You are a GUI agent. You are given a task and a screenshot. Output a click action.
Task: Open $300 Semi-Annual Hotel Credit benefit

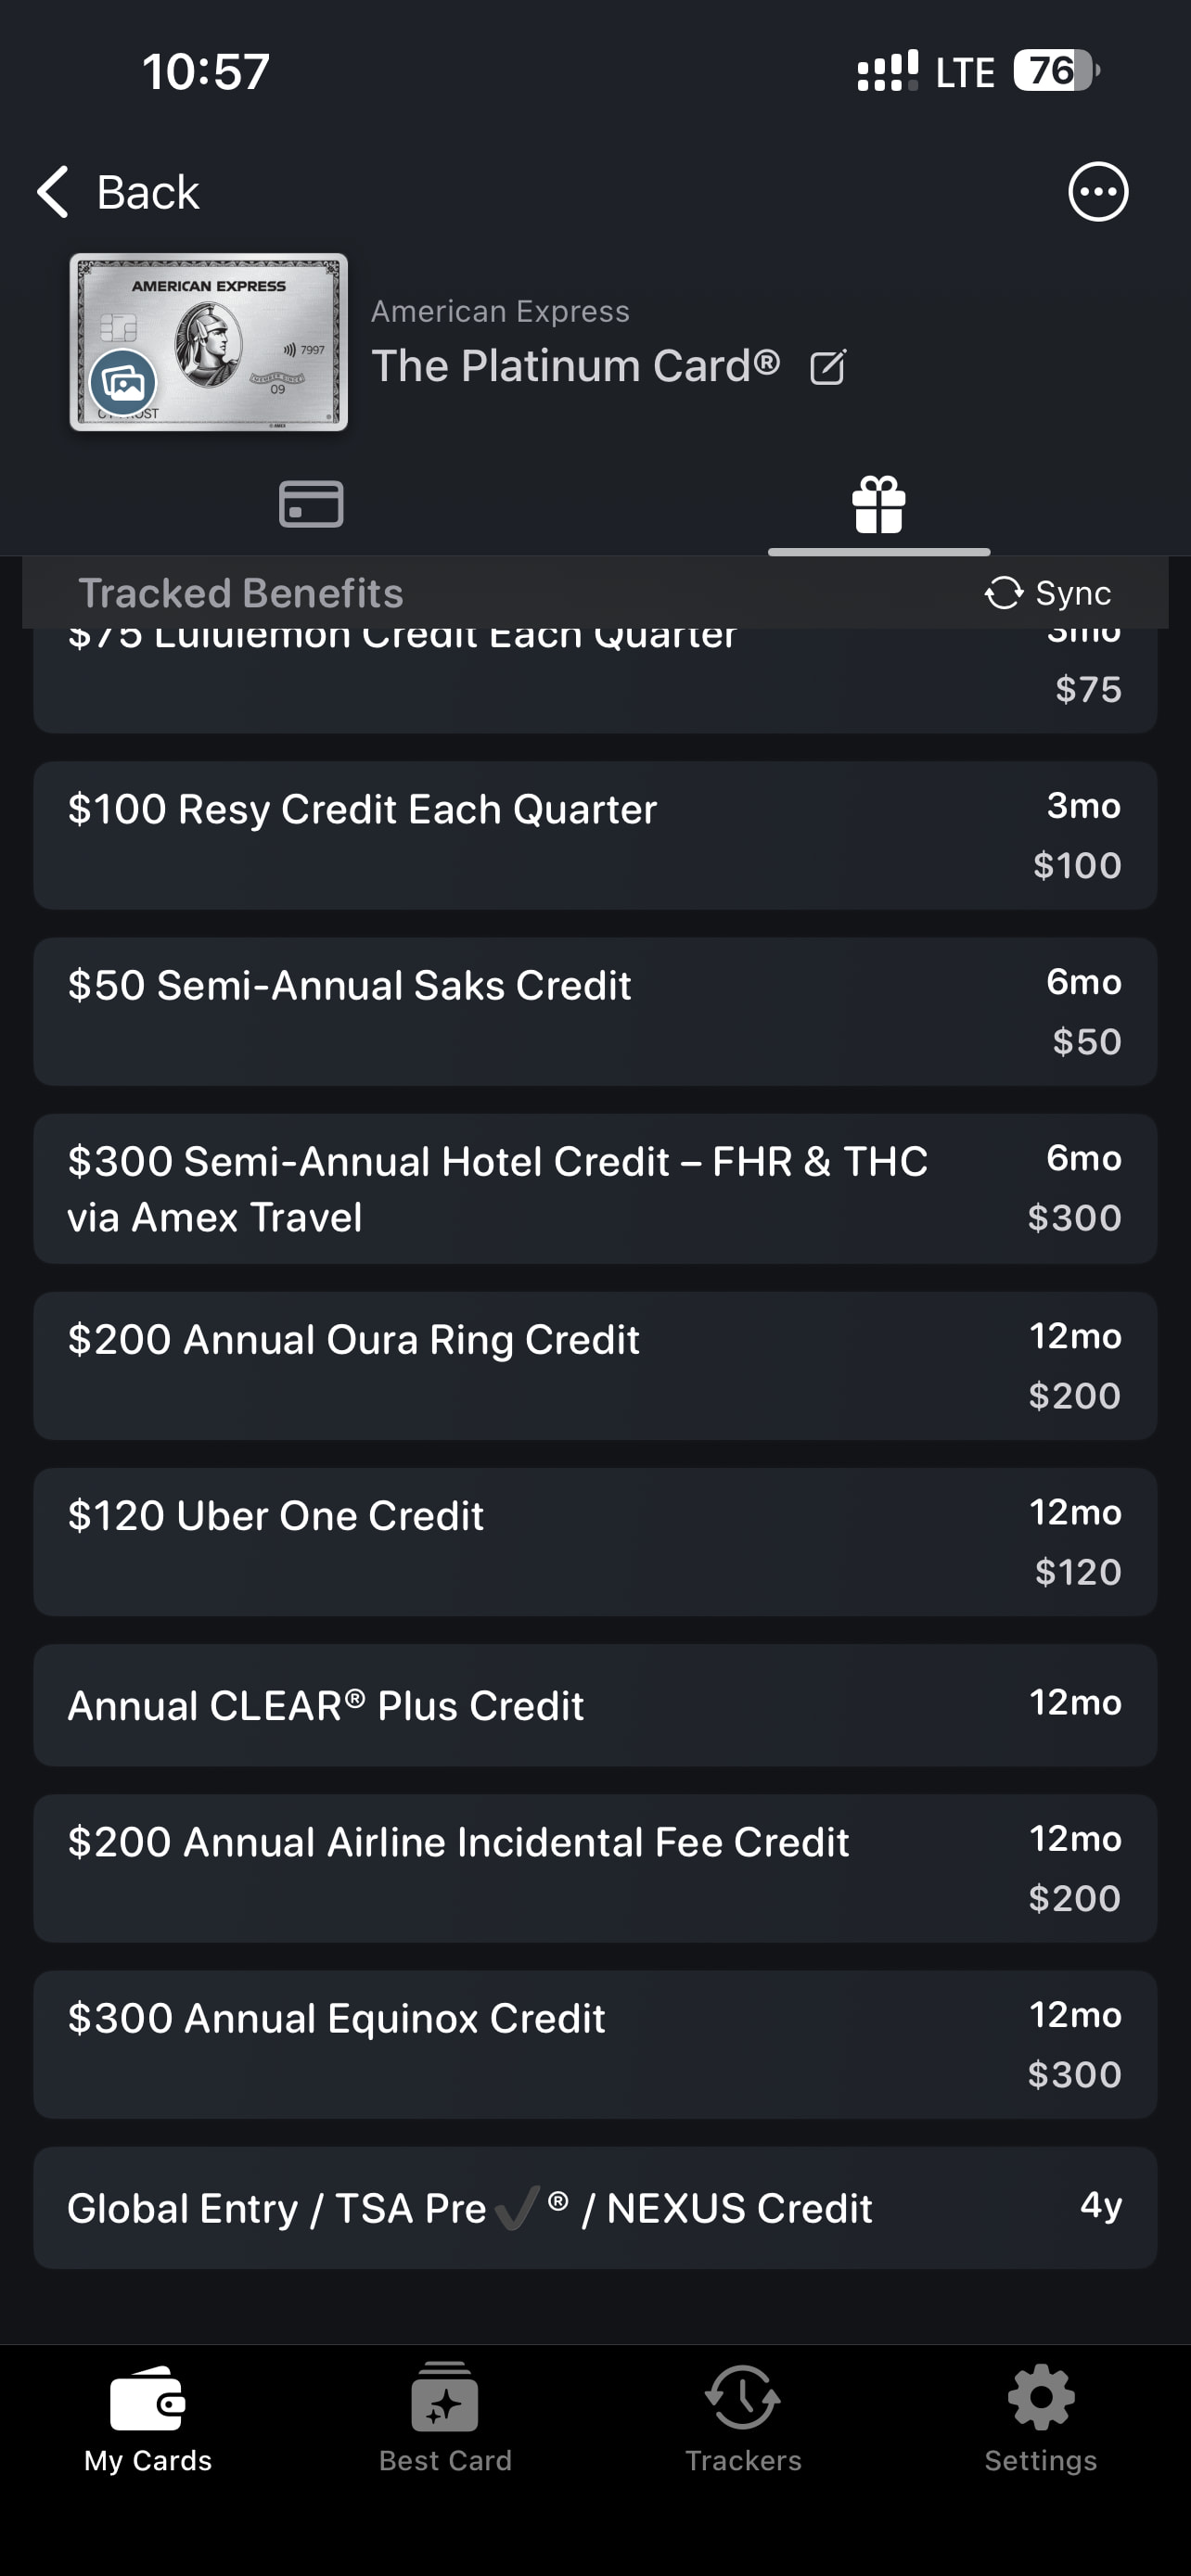coord(595,1188)
